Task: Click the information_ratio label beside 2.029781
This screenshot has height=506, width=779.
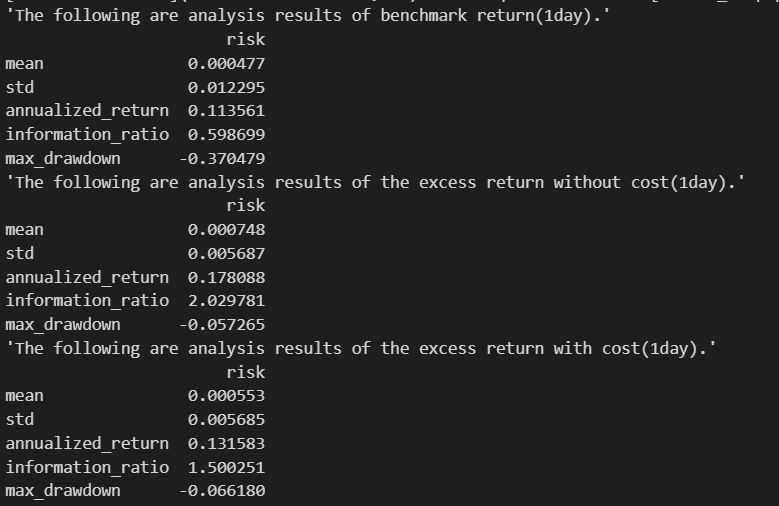Action: 87,300
